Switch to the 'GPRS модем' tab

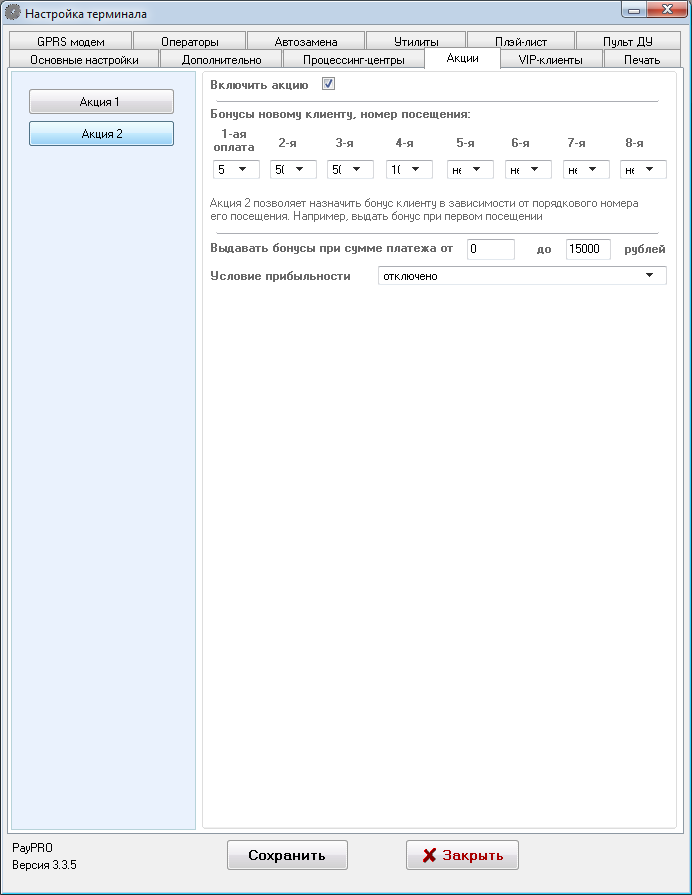(70, 42)
